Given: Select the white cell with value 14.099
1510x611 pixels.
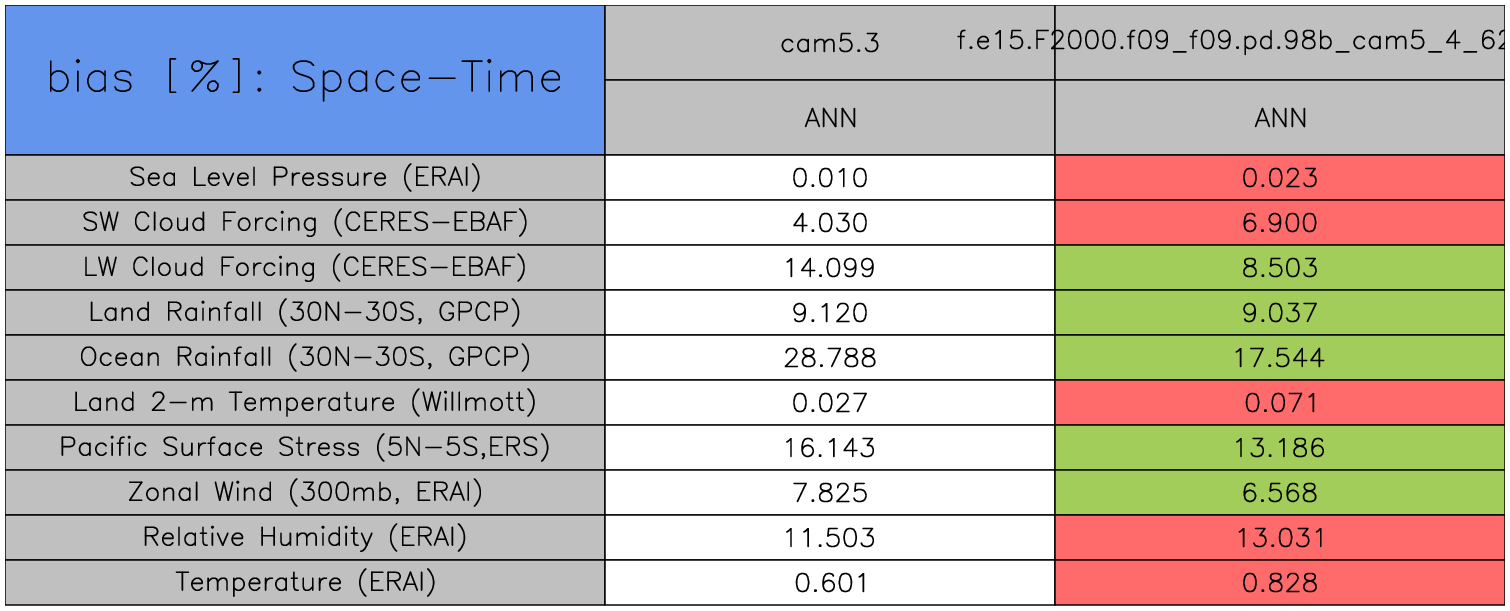Looking at the screenshot, I should pyautogui.click(x=830, y=268).
